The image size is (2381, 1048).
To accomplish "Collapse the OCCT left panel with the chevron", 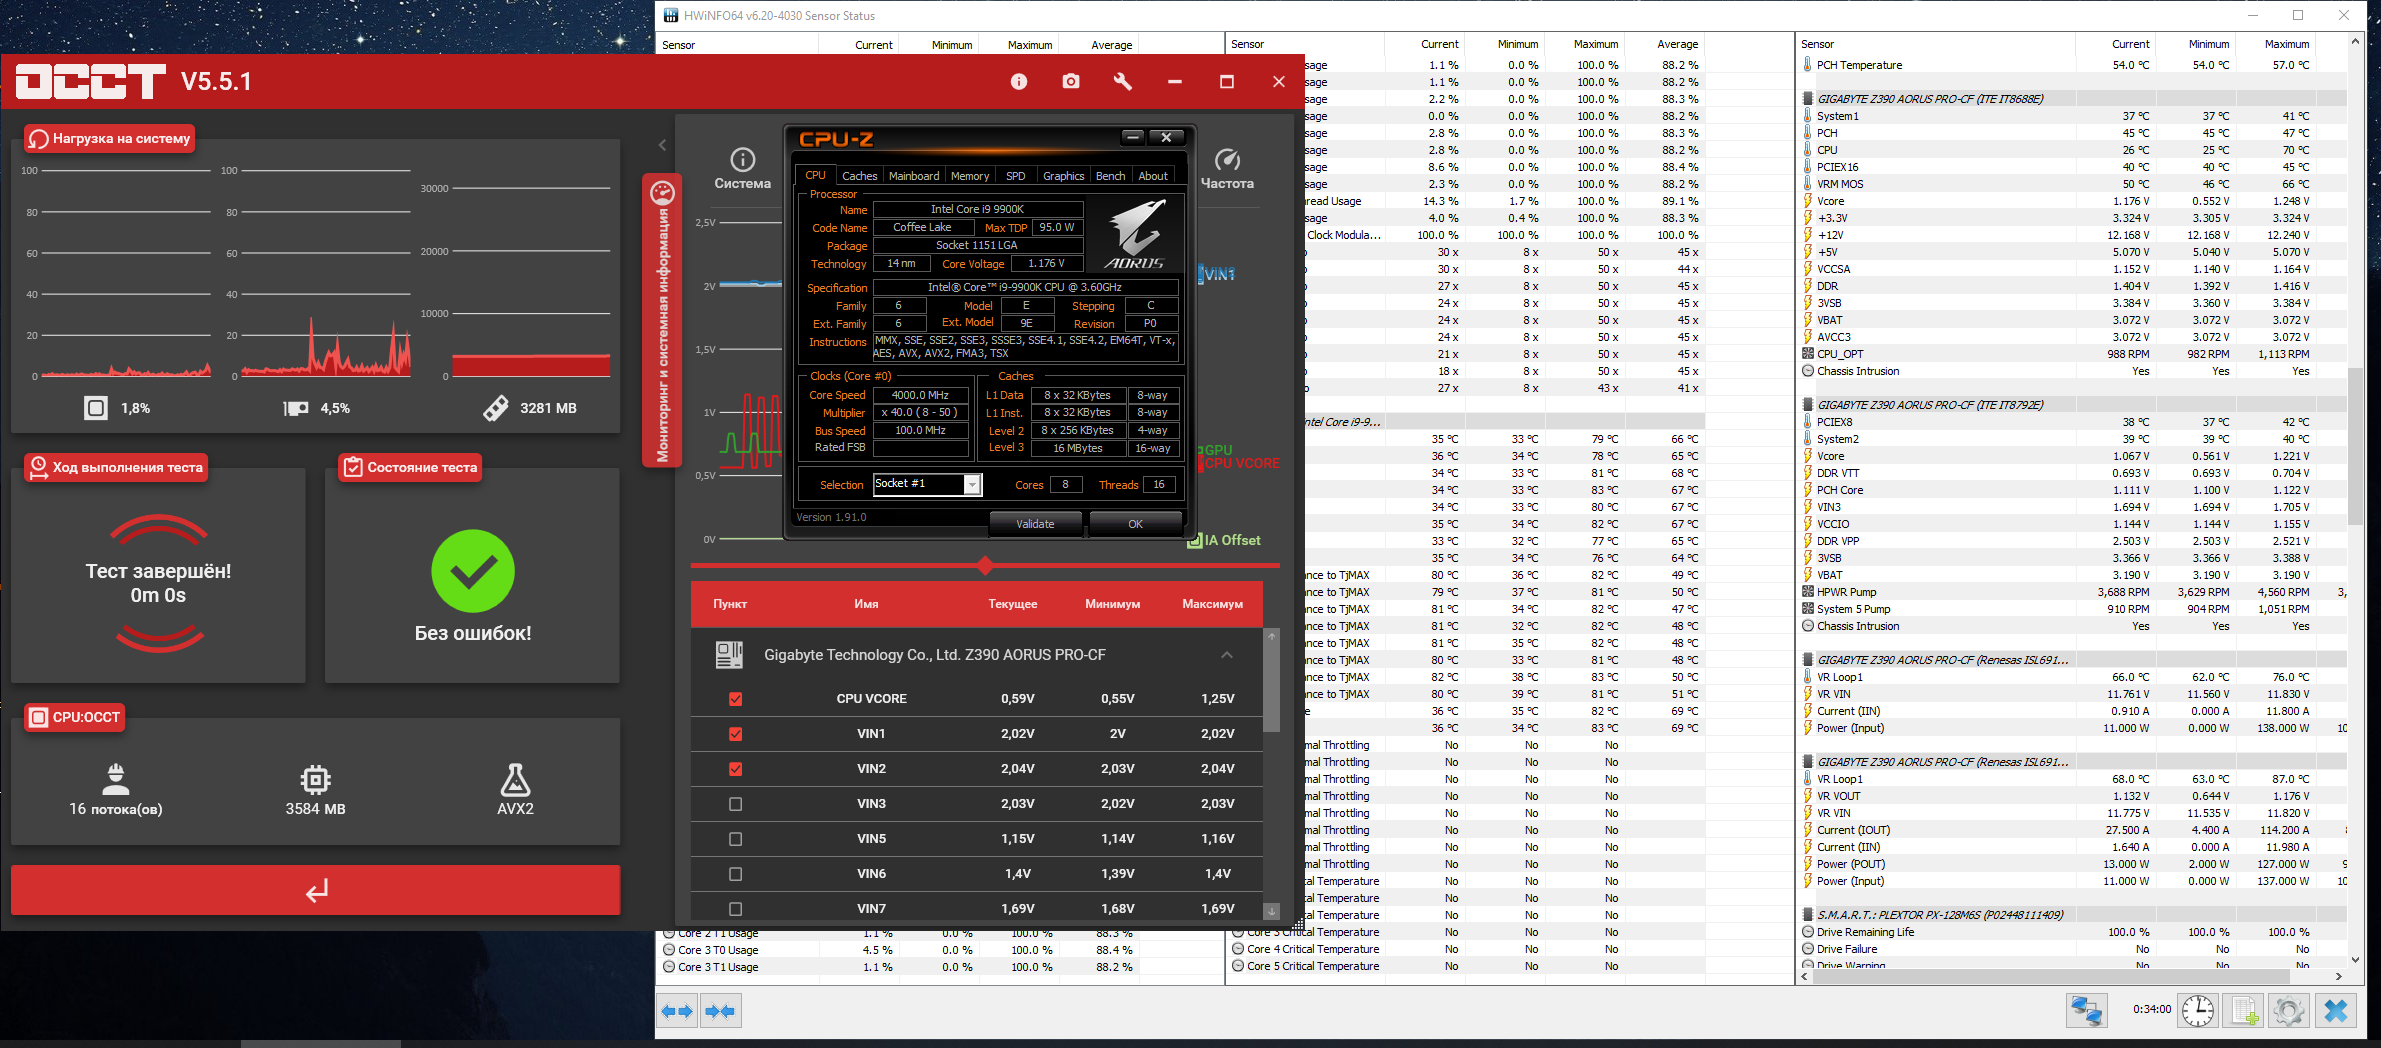I will (x=662, y=145).
